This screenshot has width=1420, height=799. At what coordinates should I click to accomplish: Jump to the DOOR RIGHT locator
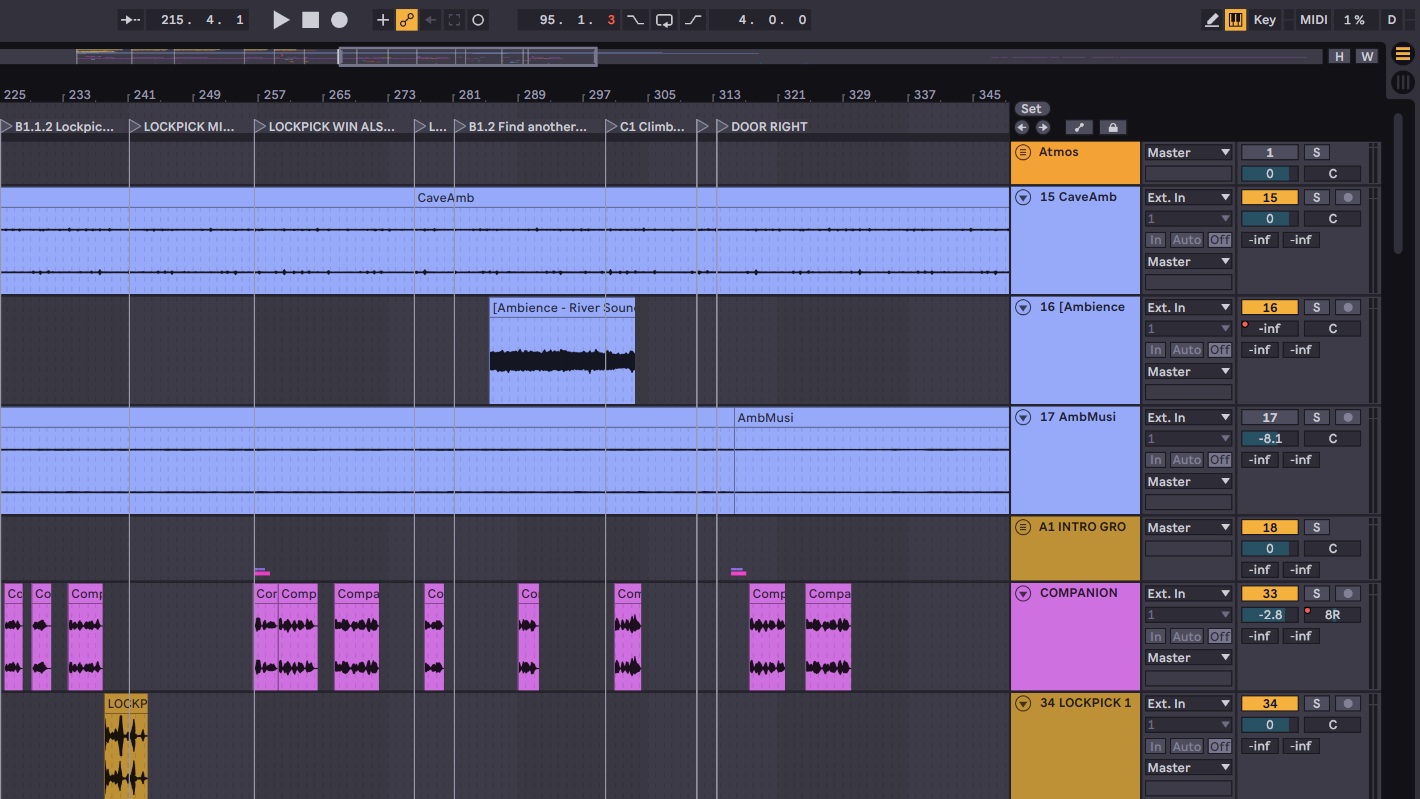click(761, 126)
